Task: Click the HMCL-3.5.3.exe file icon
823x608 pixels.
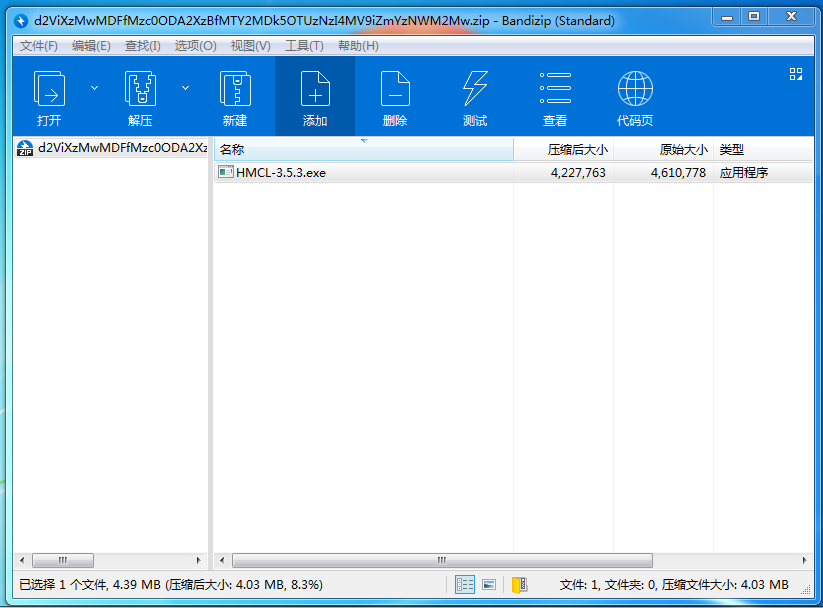Action: click(x=226, y=172)
